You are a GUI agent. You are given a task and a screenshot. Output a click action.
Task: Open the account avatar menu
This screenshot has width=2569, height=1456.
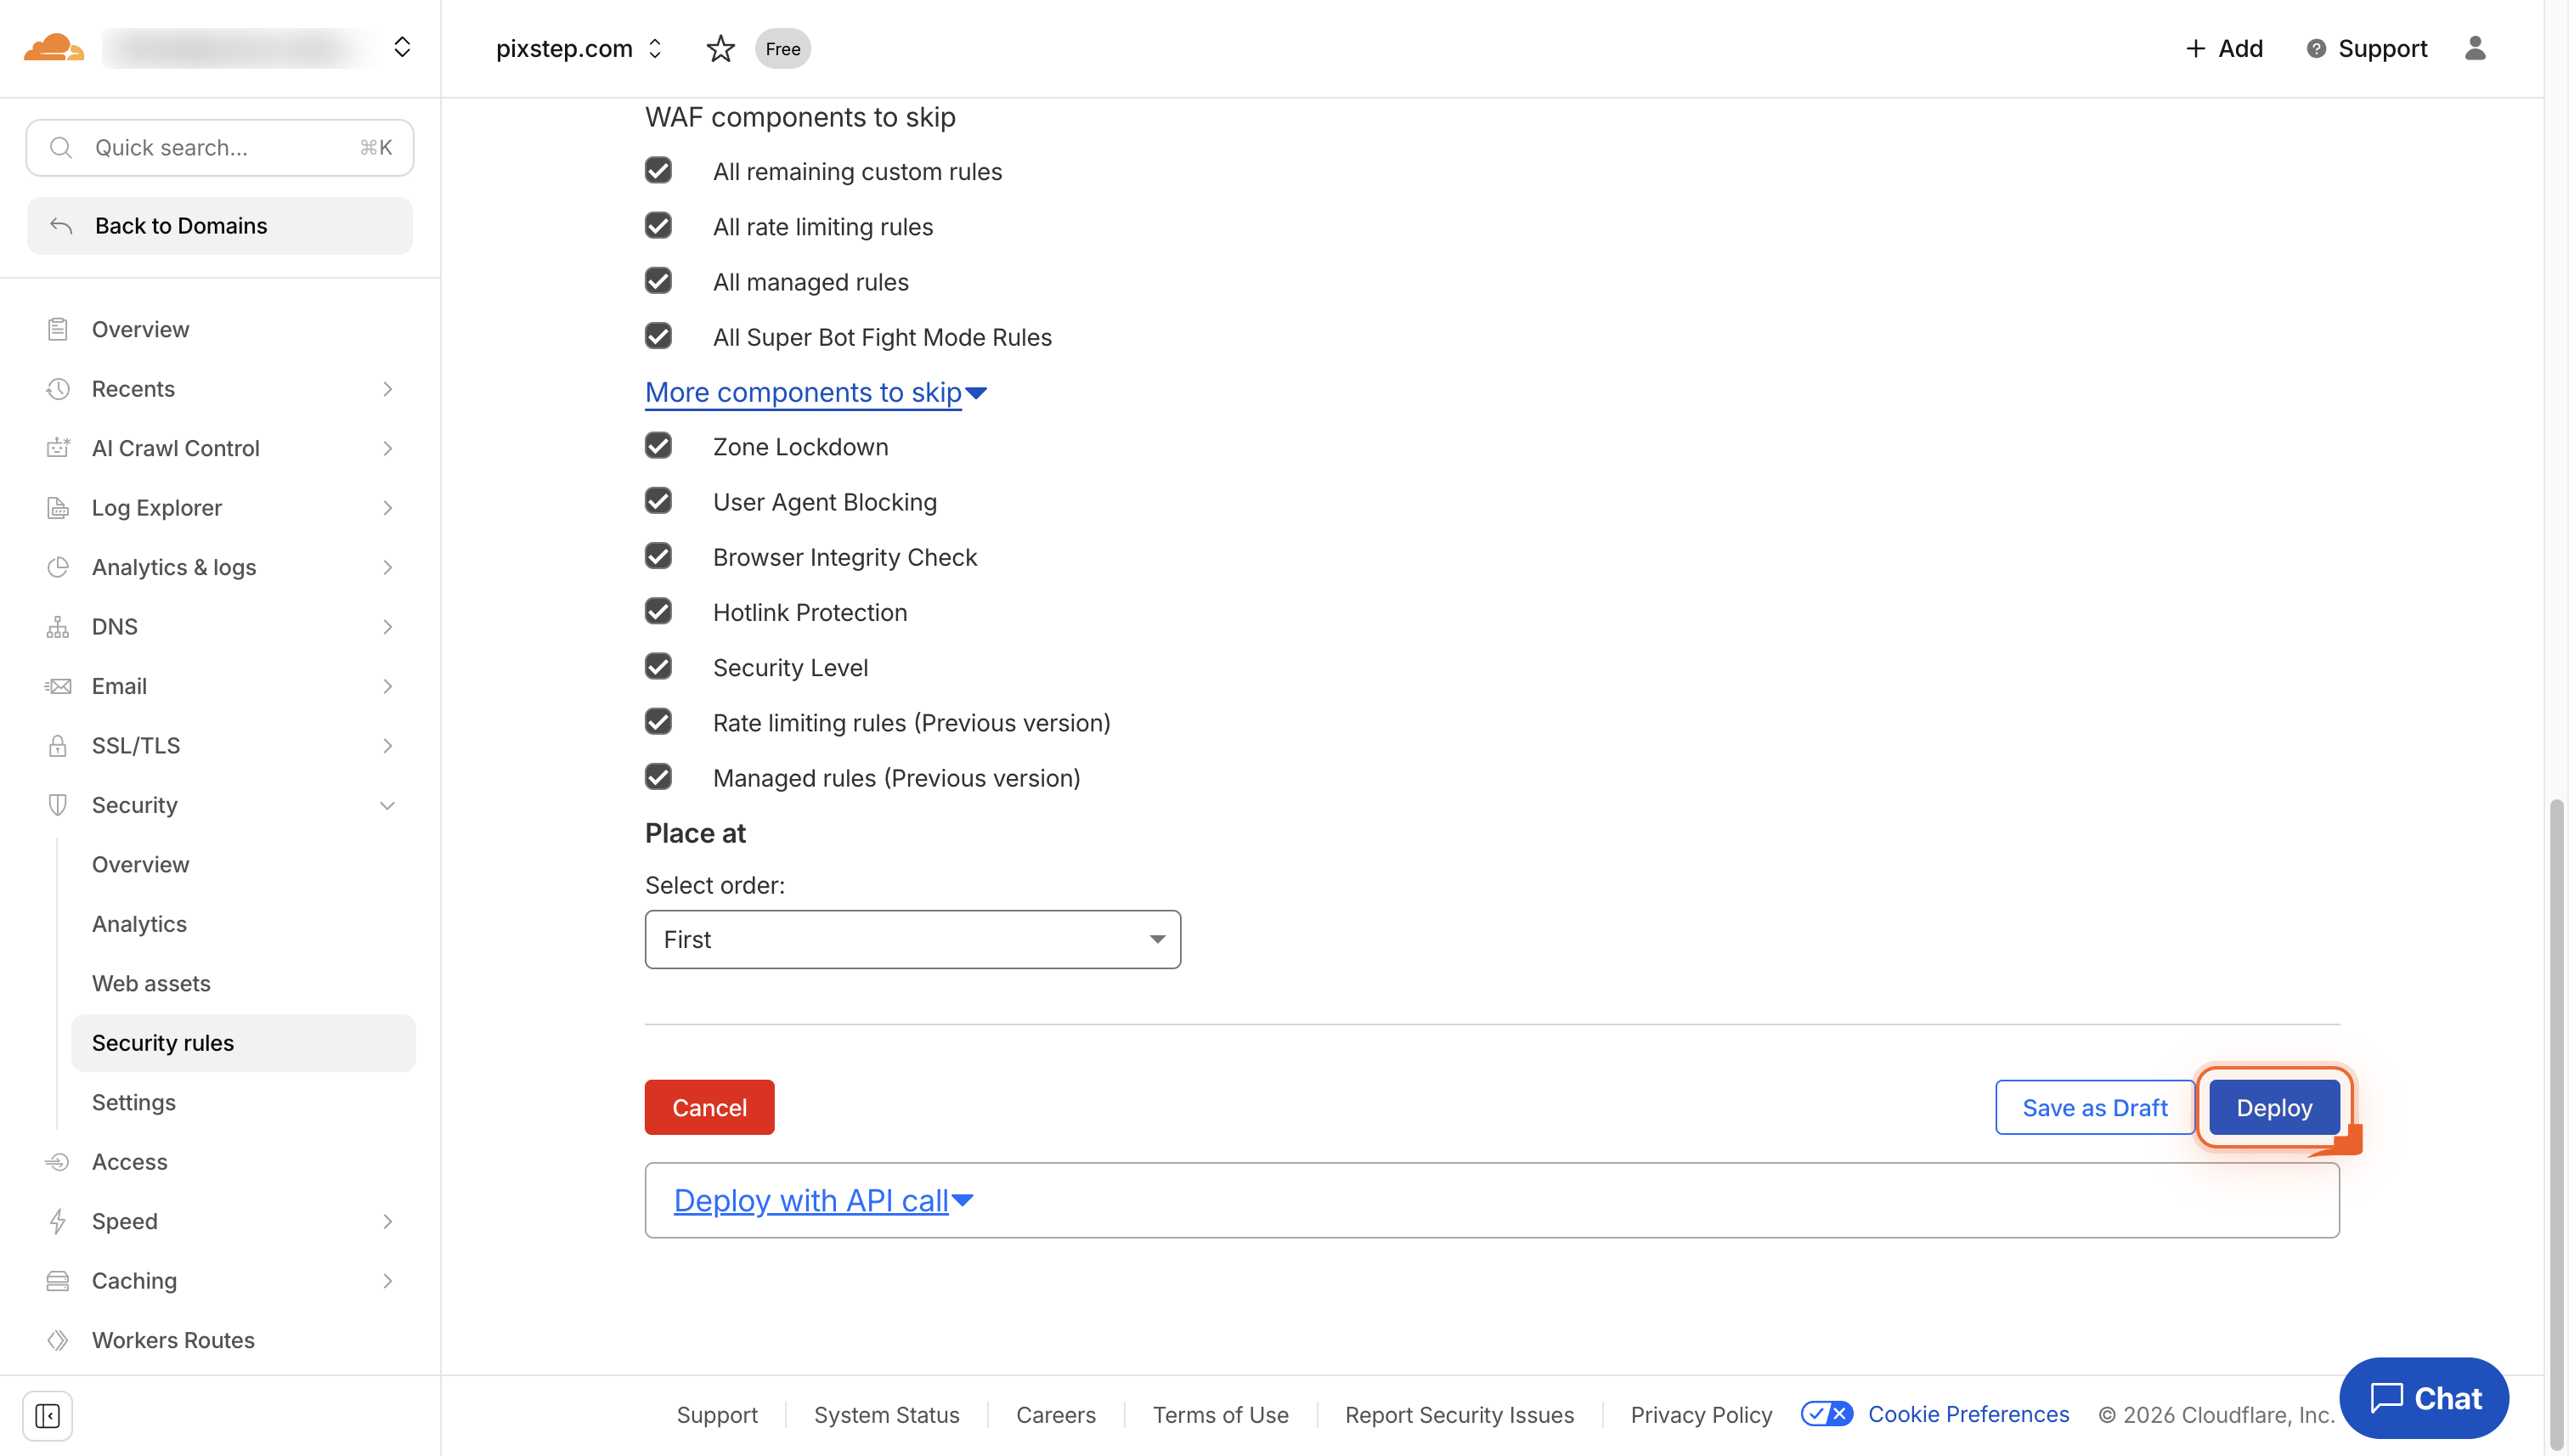2475,48
